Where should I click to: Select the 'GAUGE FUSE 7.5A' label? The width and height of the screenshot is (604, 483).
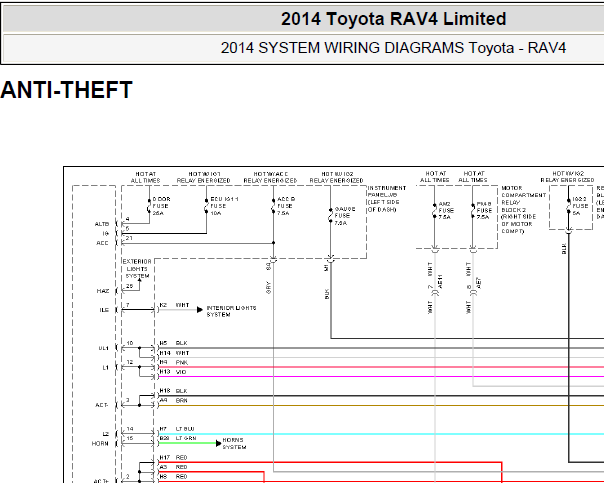point(345,216)
